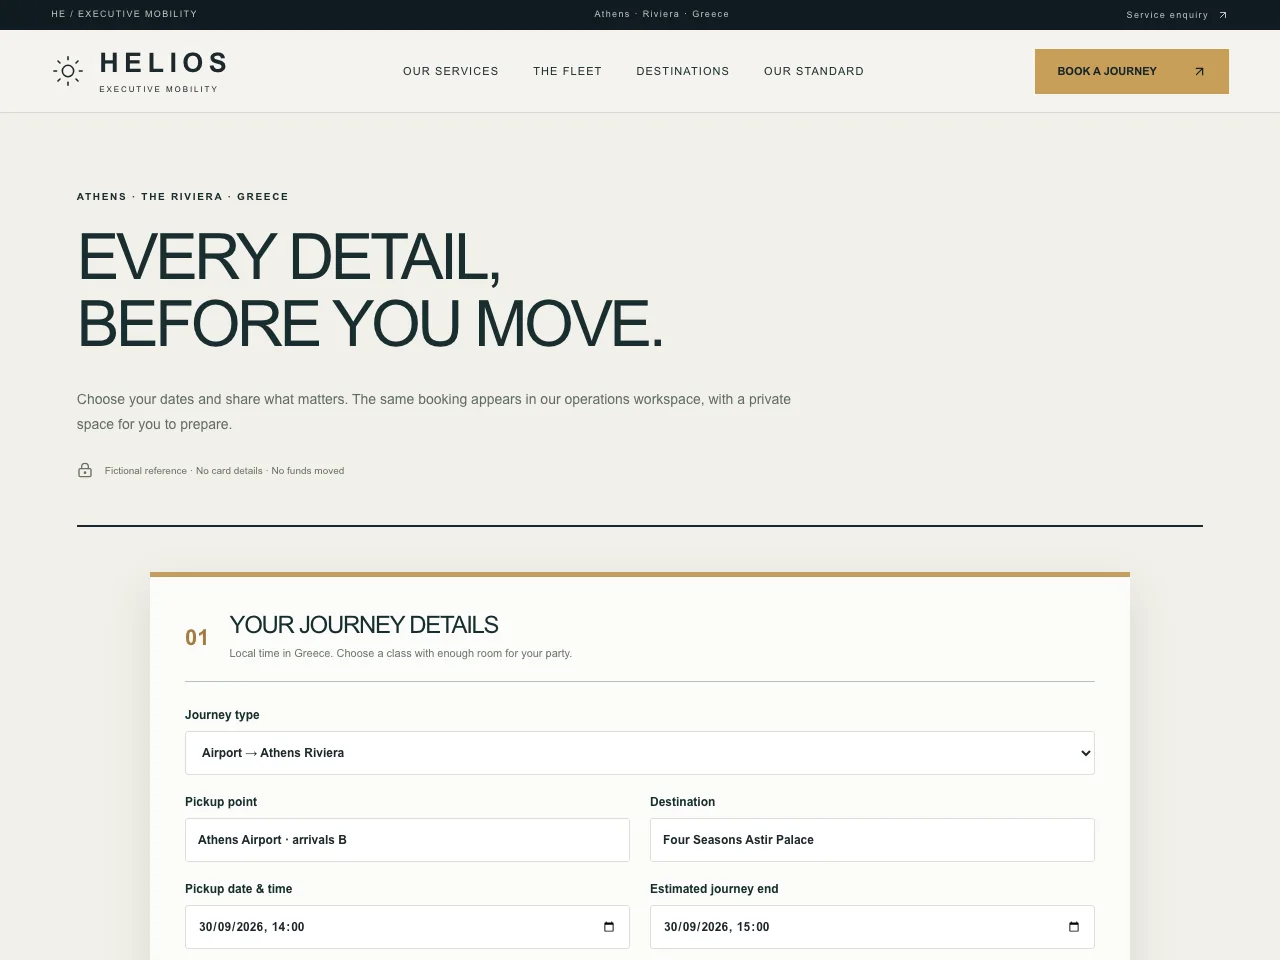The height and width of the screenshot is (960, 1280).
Task: Open the Destinations nav link
Action: pyautogui.click(x=683, y=71)
